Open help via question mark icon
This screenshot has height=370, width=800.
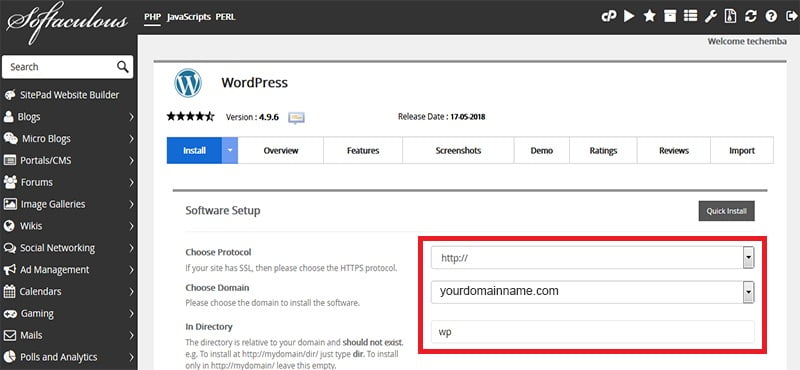pos(771,16)
